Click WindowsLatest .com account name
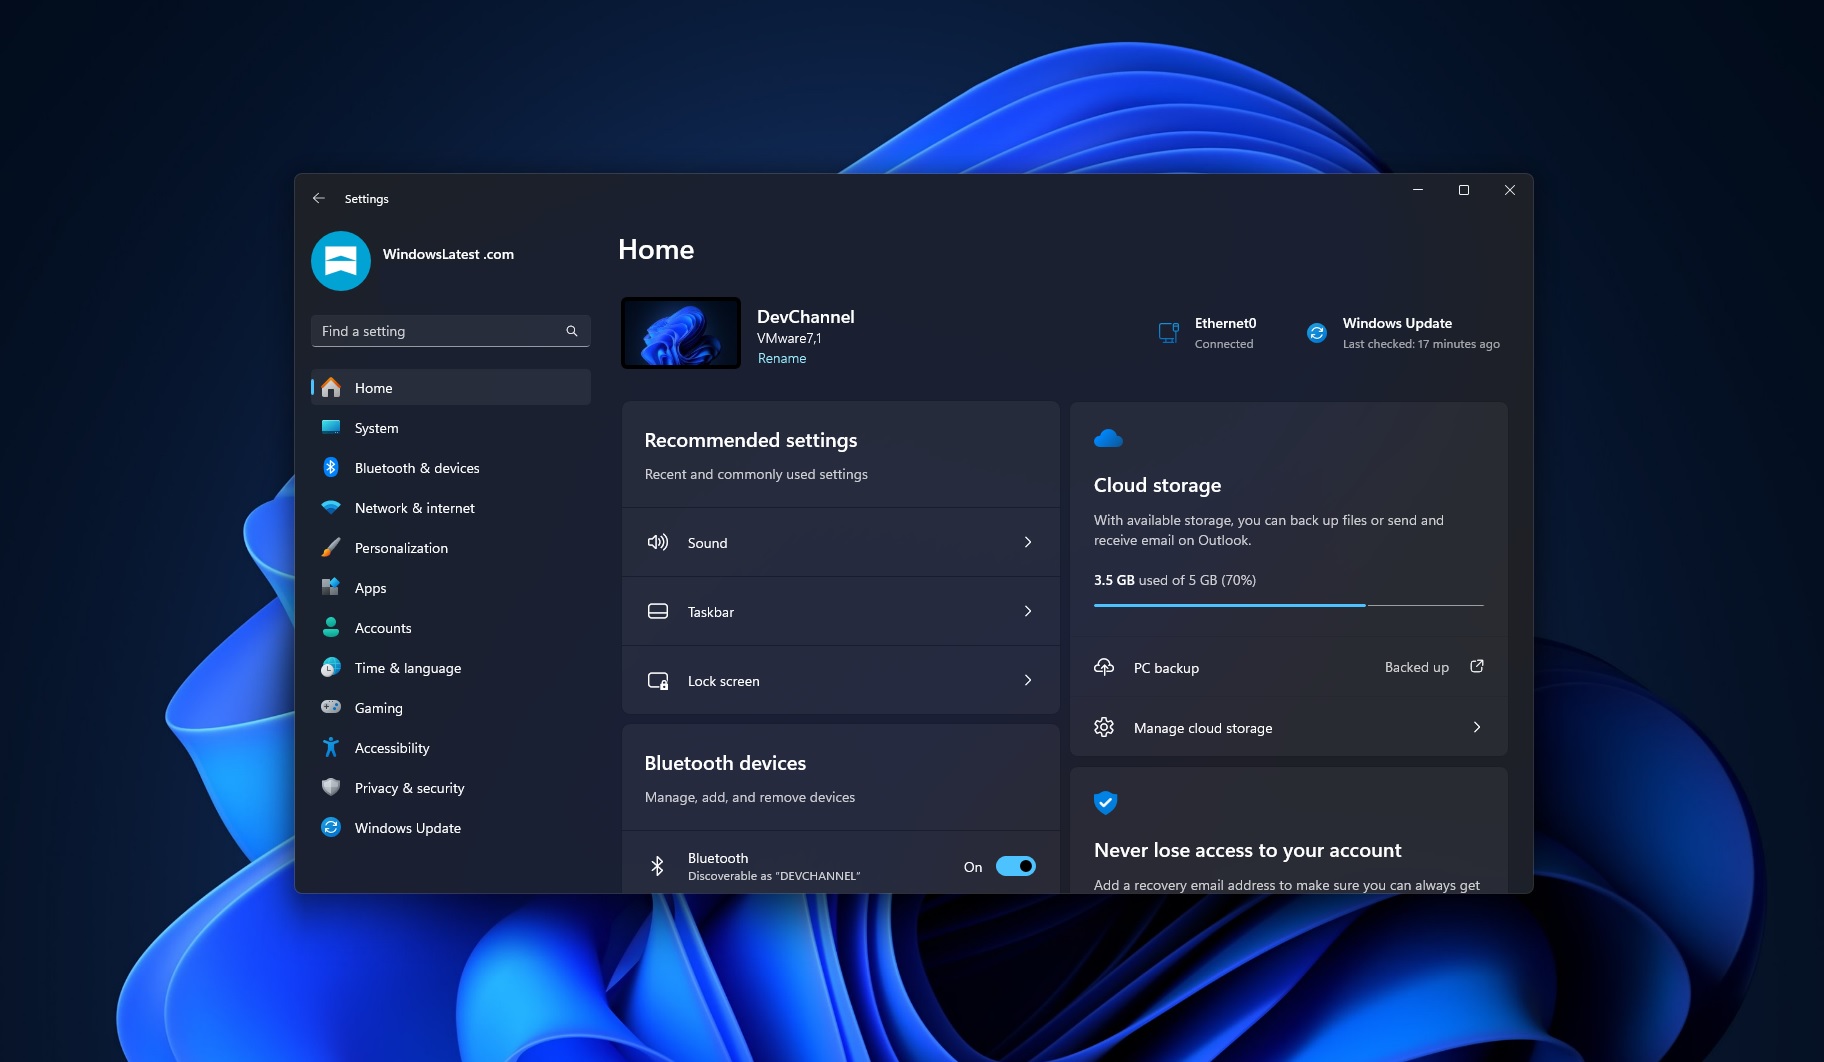 click(448, 254)
